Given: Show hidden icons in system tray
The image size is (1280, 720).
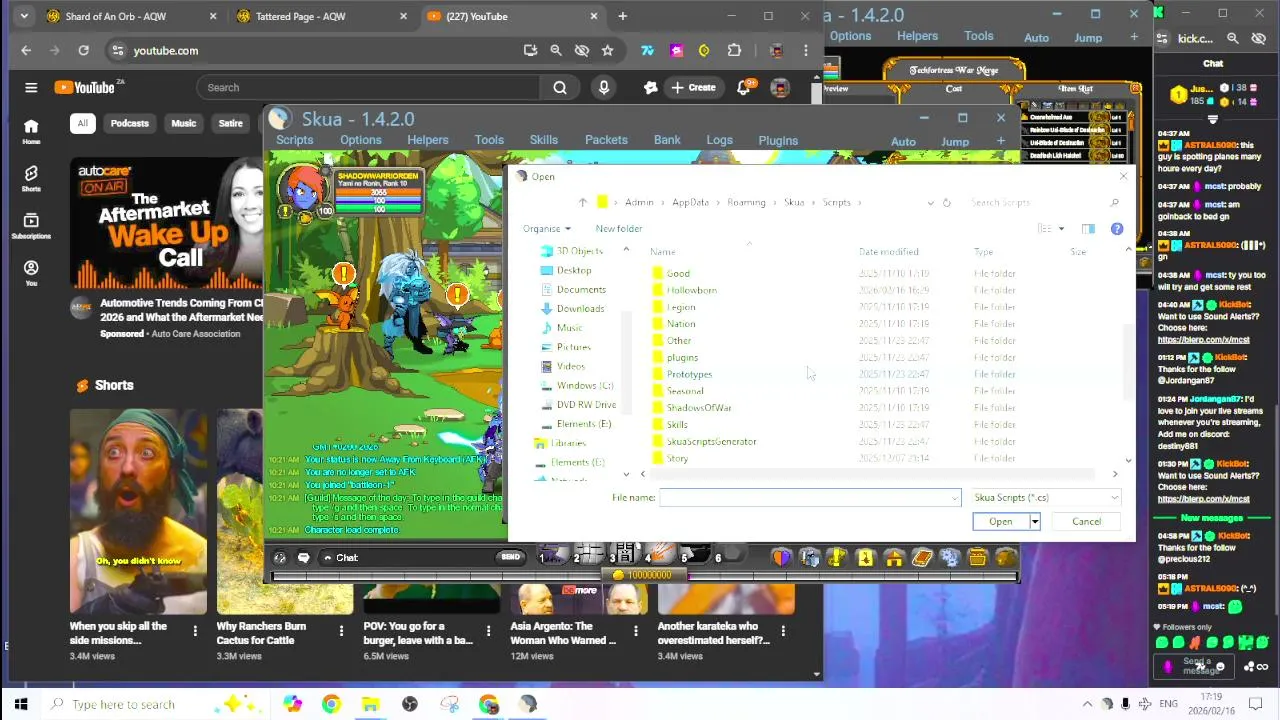Looking at the screenshot, I should [x=1087, y=704].
